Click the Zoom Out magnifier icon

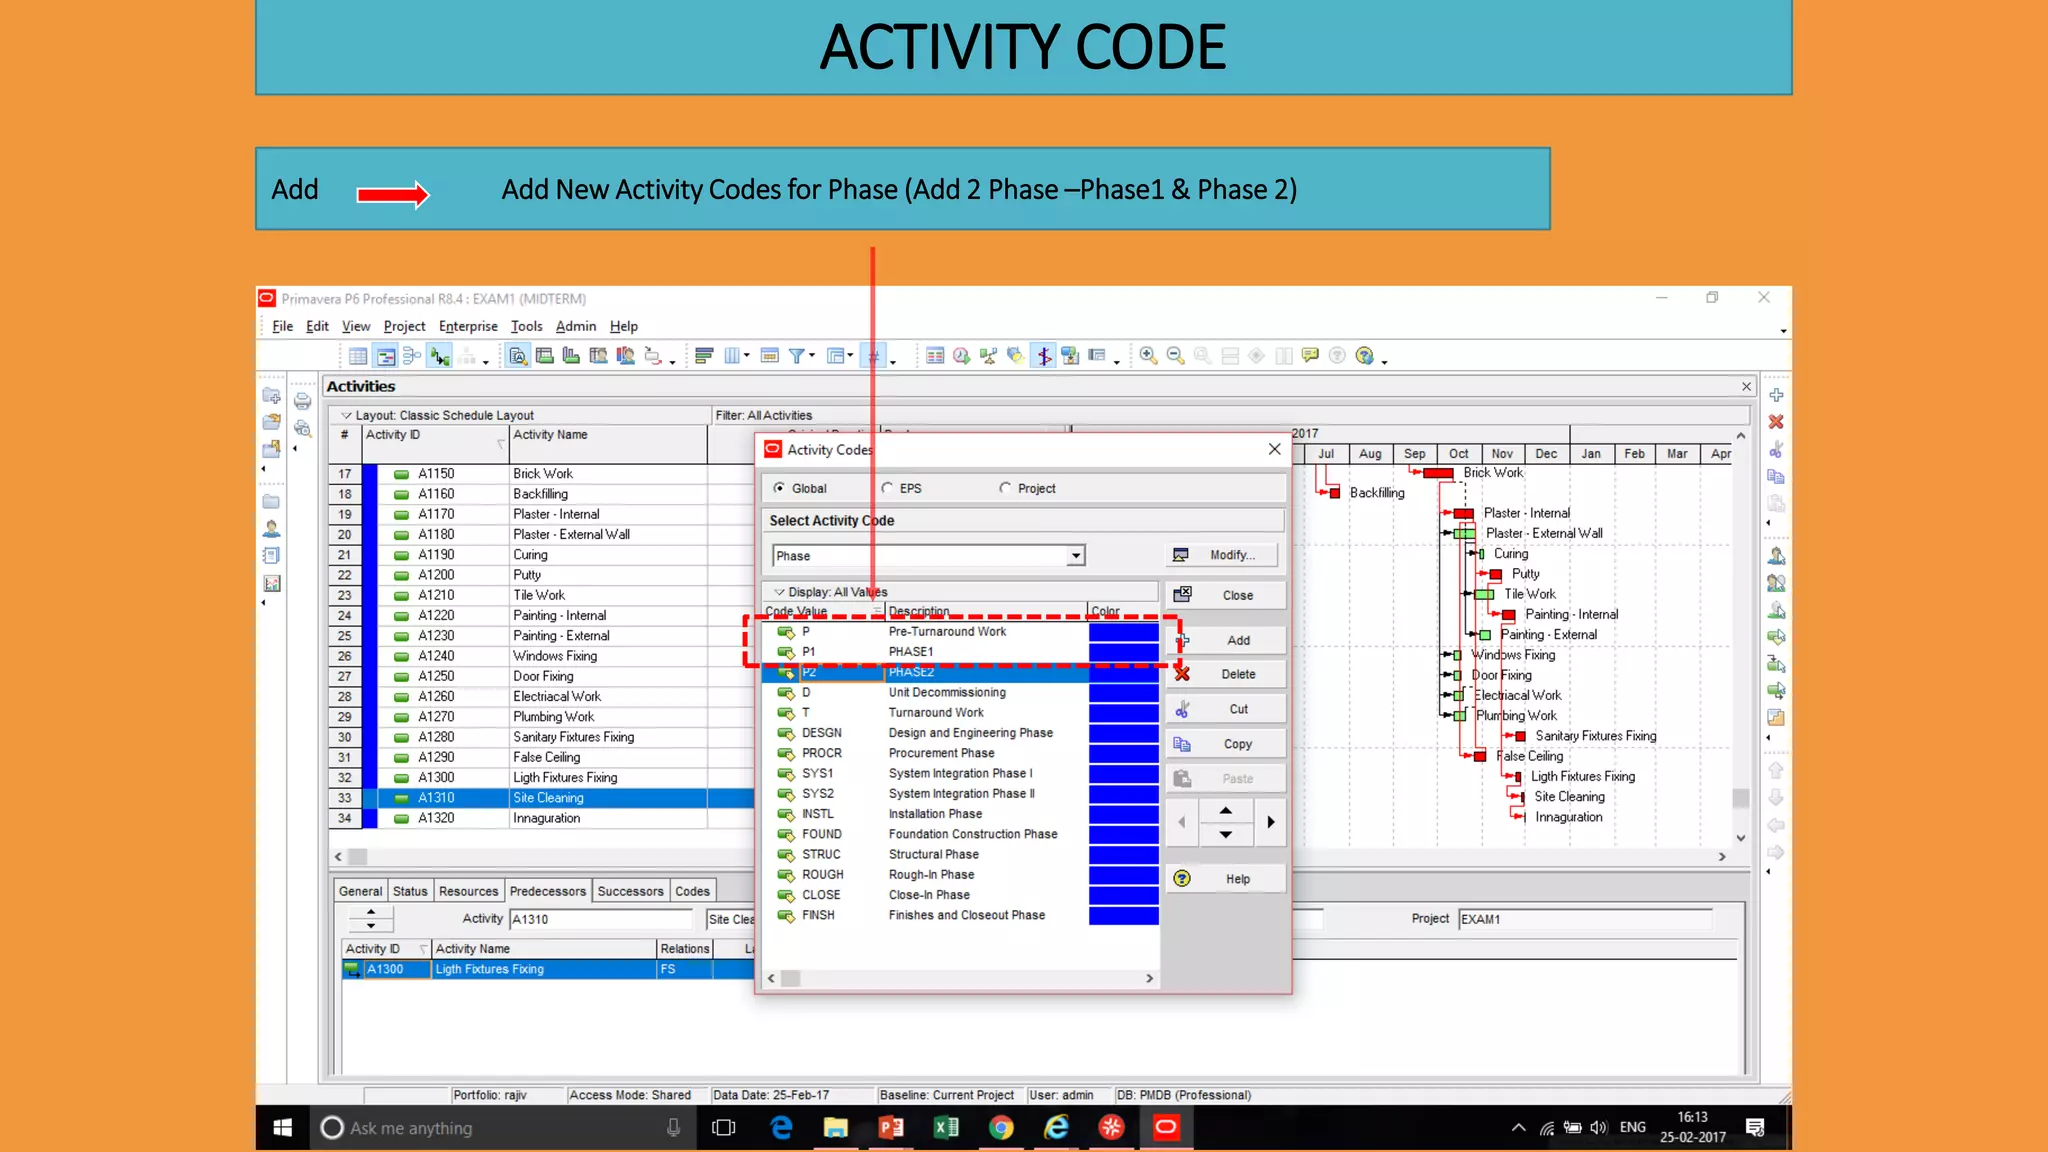1175,356
